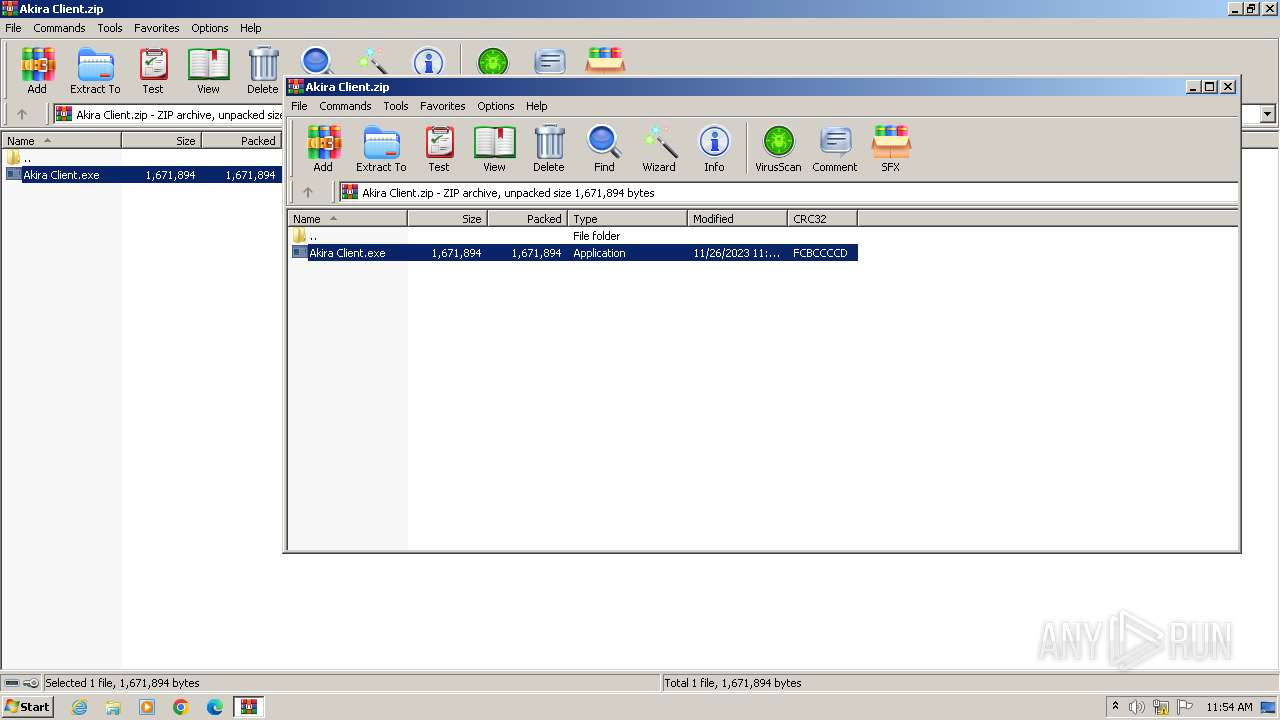The image size is (1280, 720).
Task: Select parent folder row in front window
Action: (x=573, y=236)
